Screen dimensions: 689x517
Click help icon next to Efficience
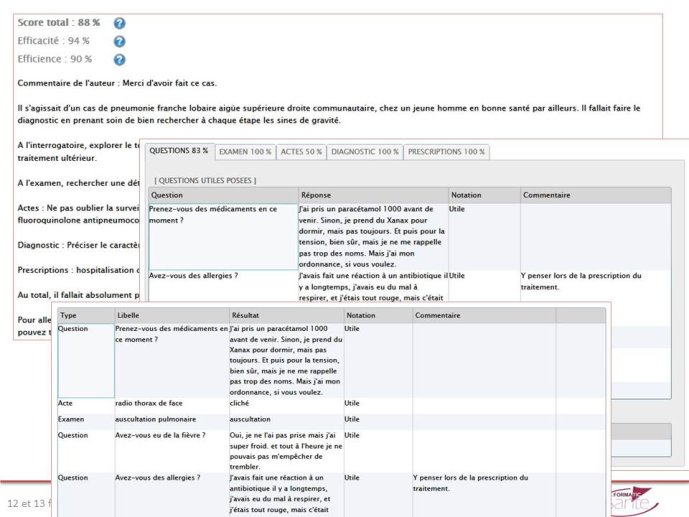[120, 59]
